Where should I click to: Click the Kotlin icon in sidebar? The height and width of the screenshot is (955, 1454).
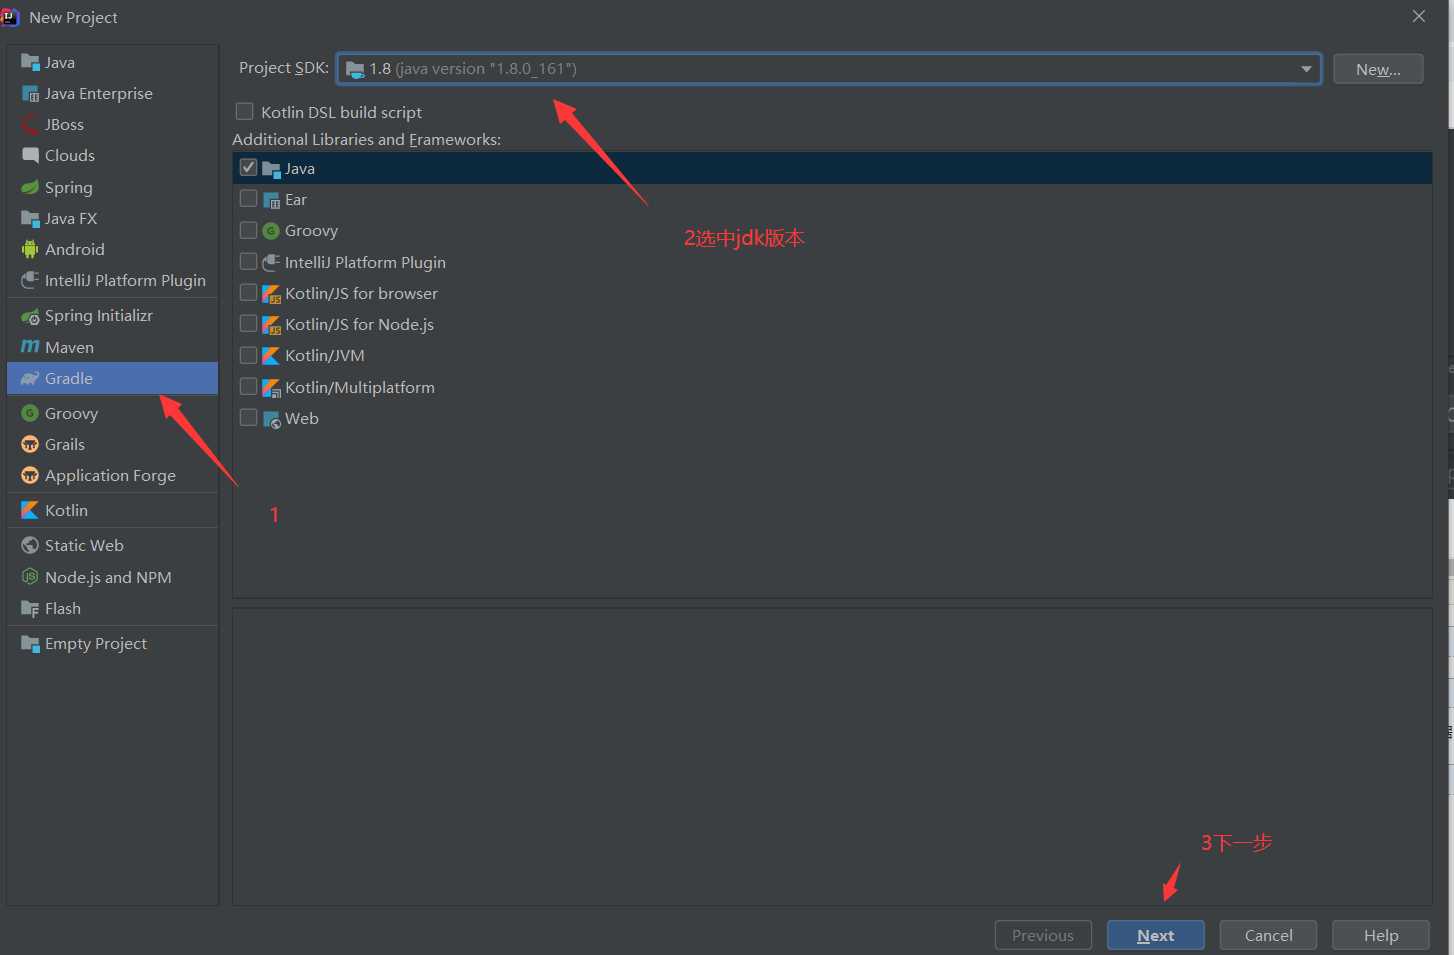(x=30, y=510)
